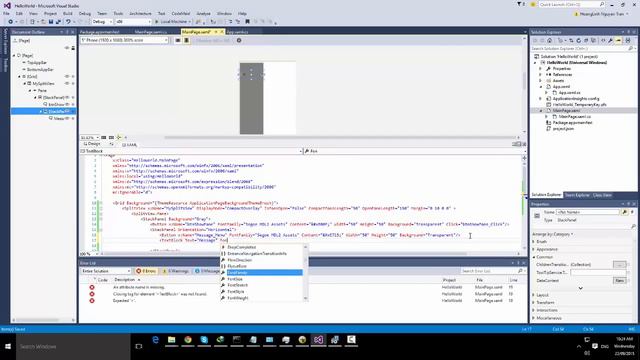Click Save All icon in toolbar
The height and width of the screenshot is (360, 640).
point(58,22)
